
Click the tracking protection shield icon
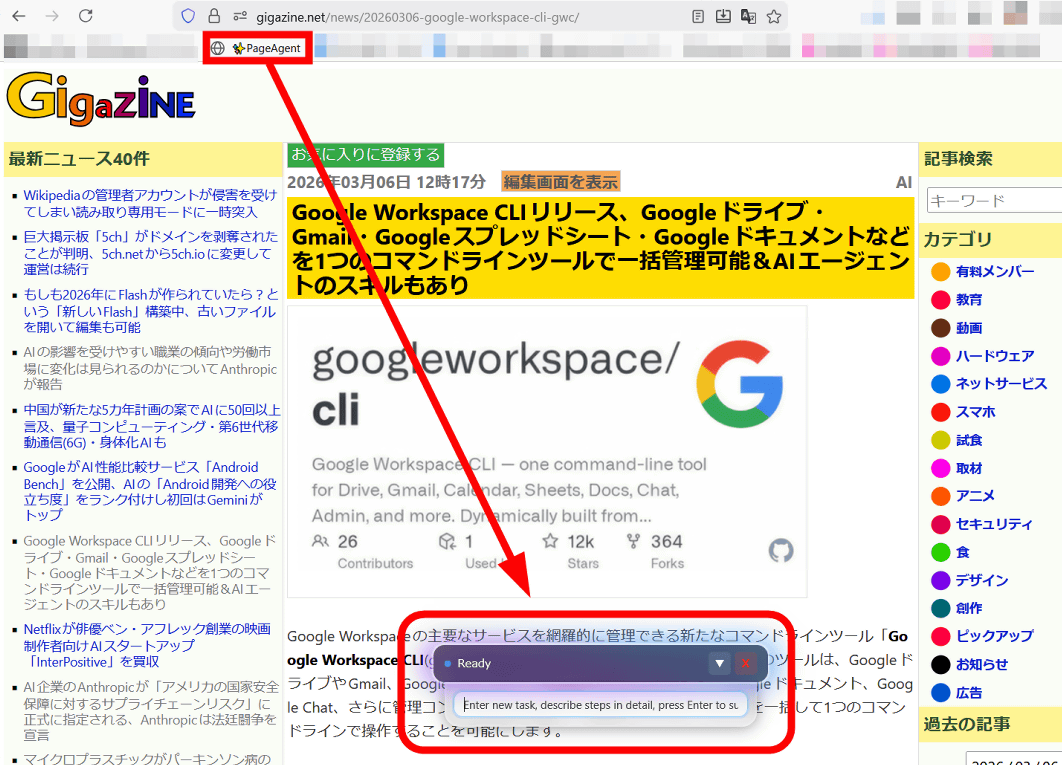[x=188, y=16]
